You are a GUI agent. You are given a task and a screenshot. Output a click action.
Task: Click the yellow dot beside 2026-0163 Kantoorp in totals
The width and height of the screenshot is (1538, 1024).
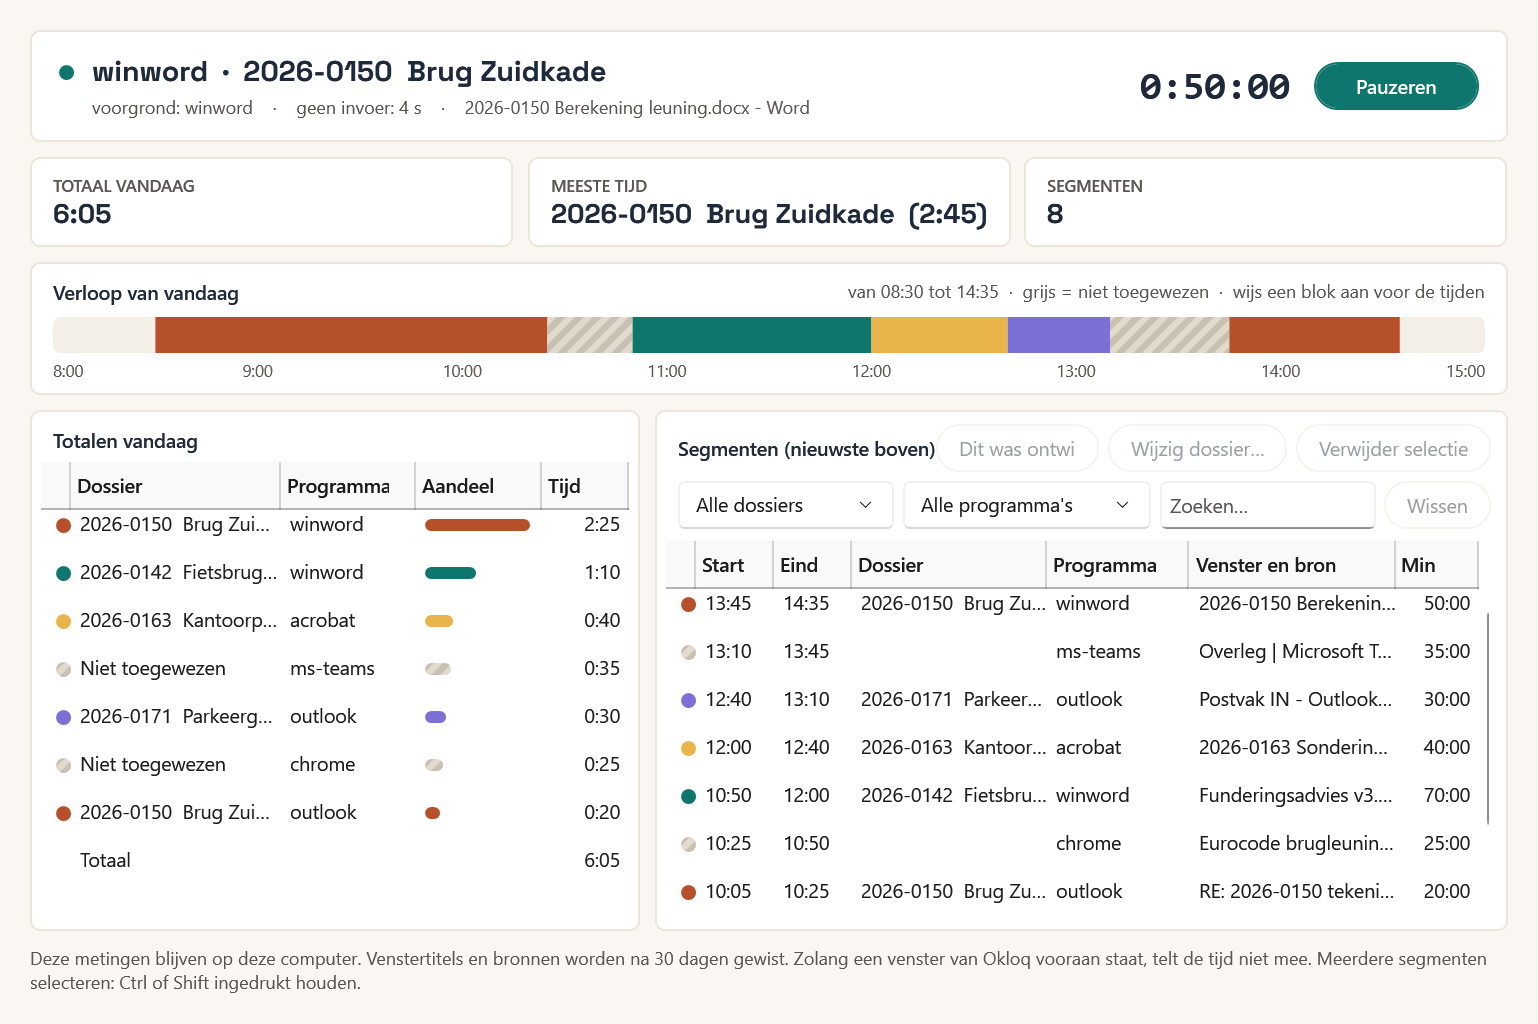pyautogui.click(x=63, y=621)
